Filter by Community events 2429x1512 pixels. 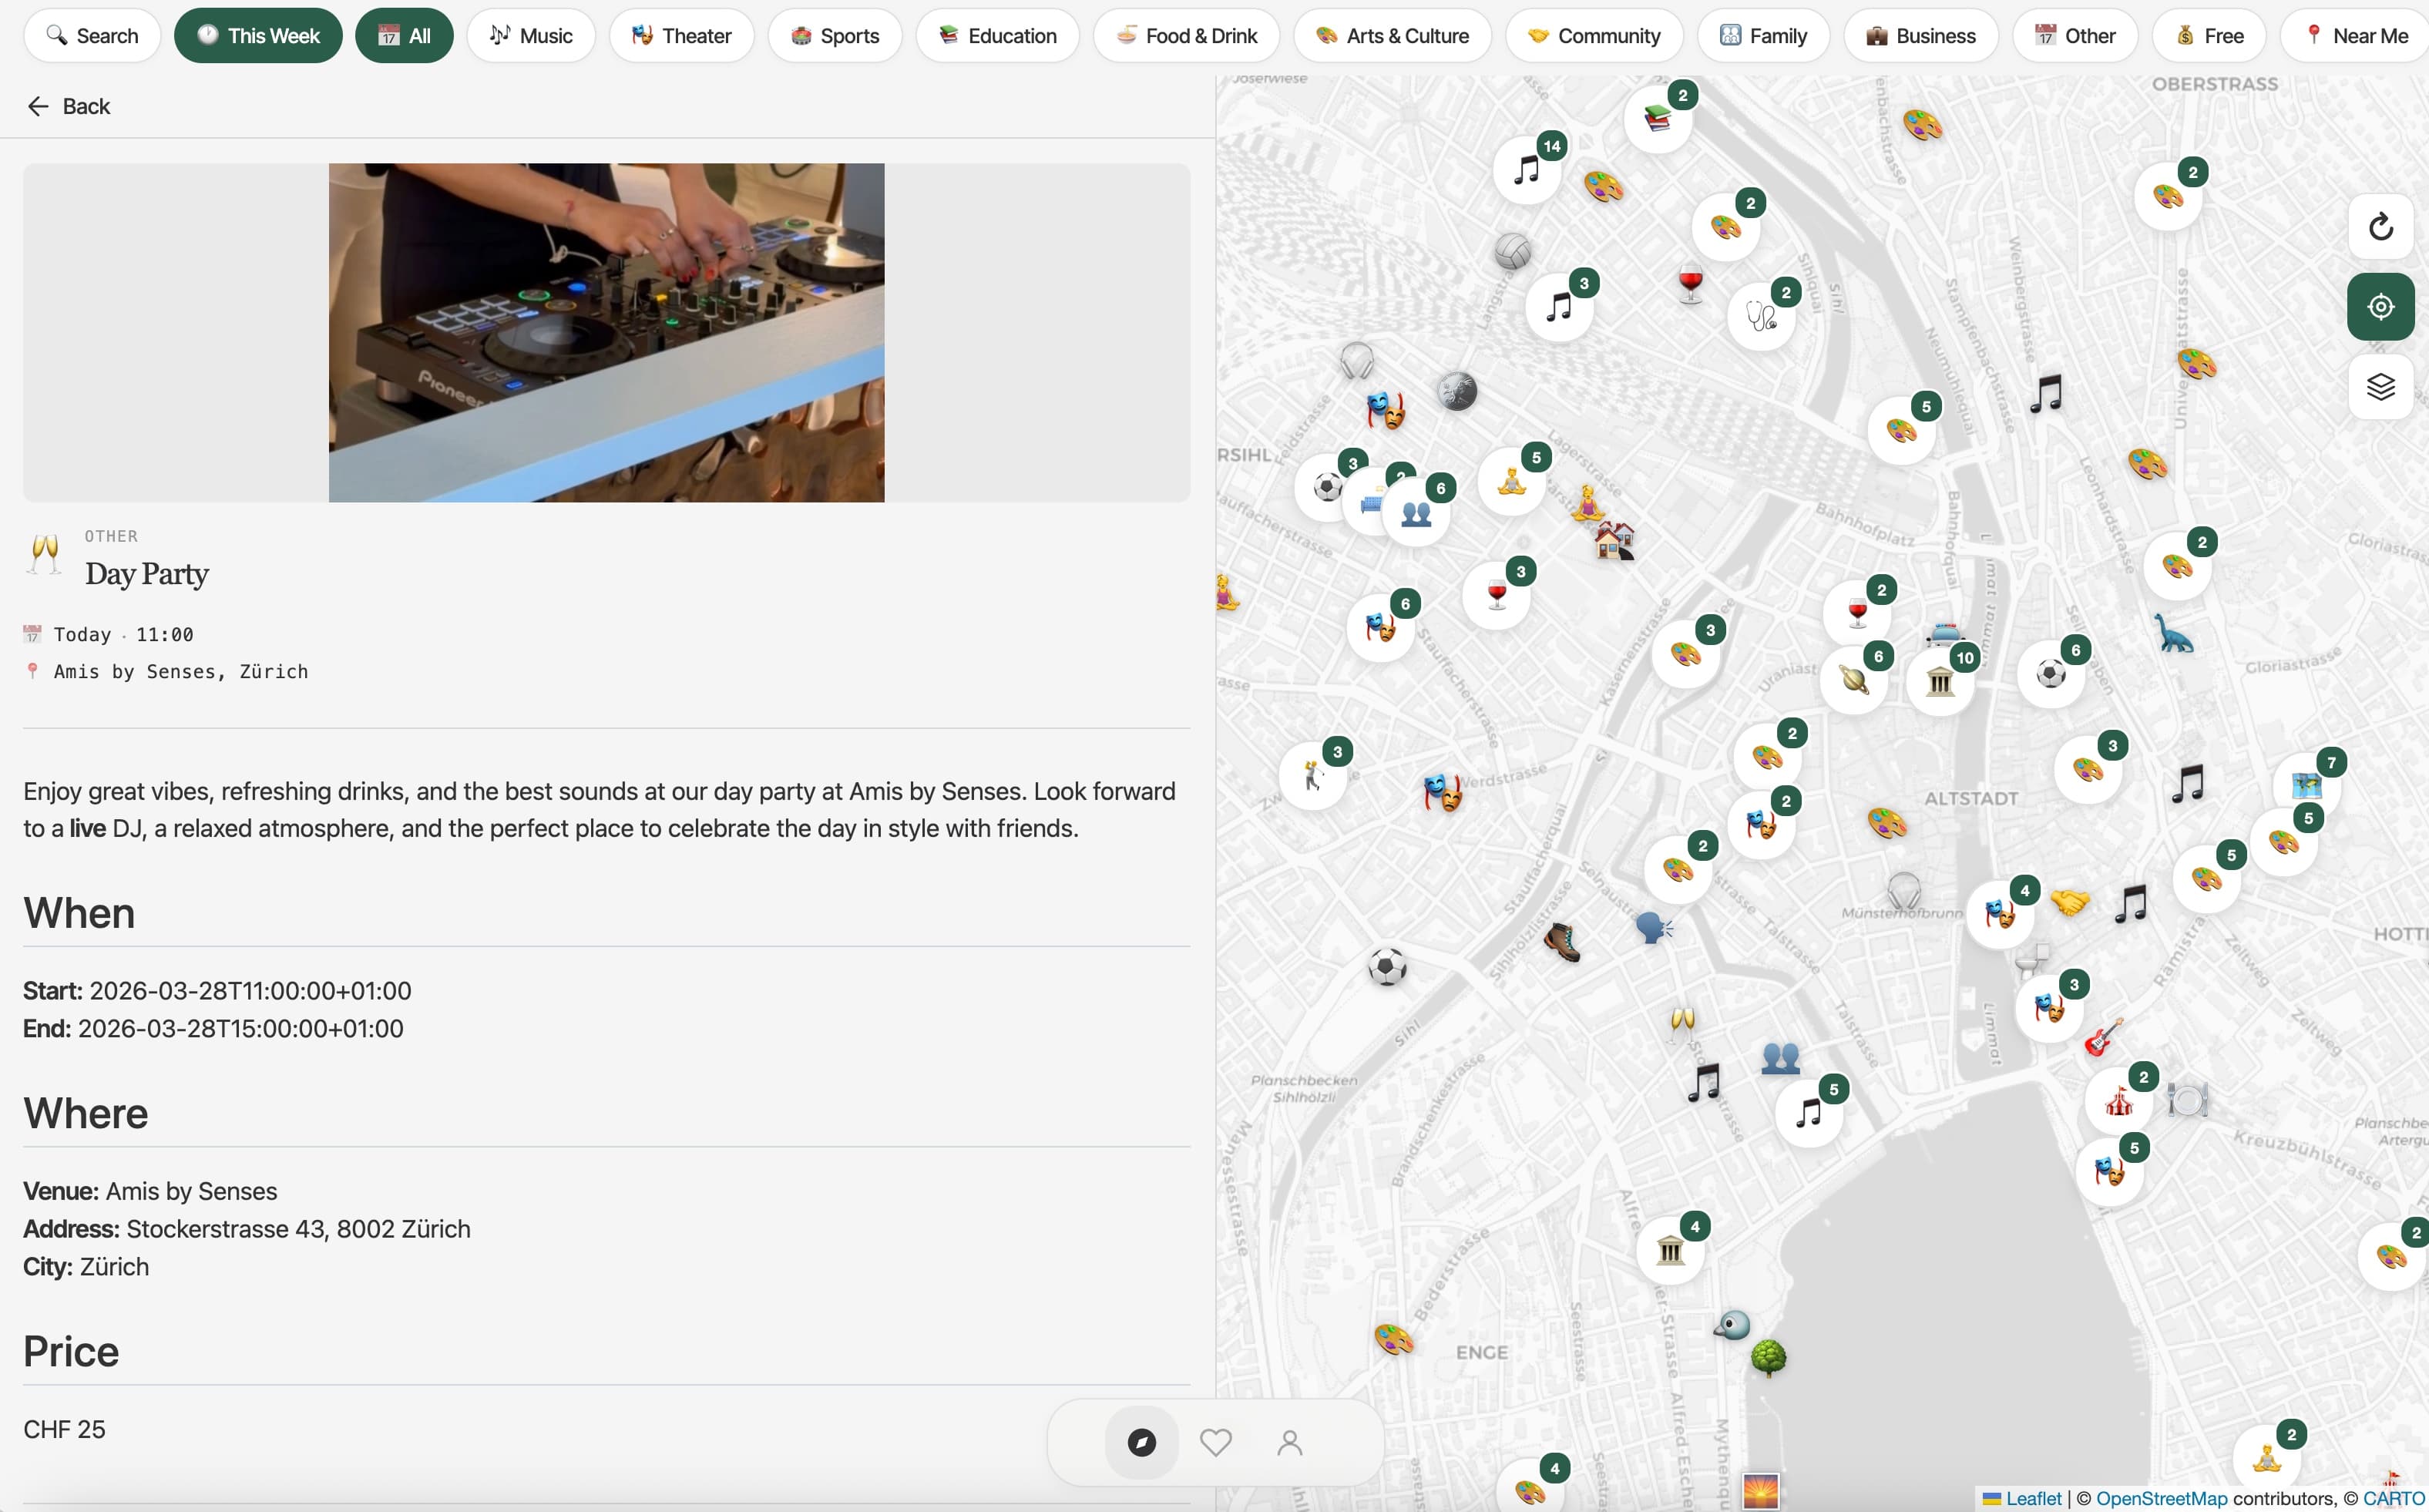click(x=1594, y=36)
